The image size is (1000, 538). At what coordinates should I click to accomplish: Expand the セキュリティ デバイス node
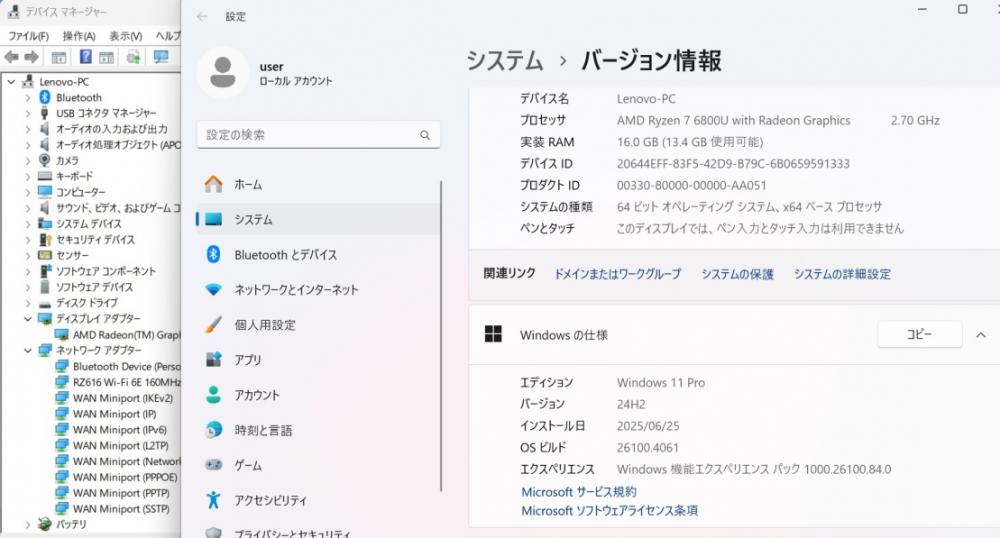28,240
